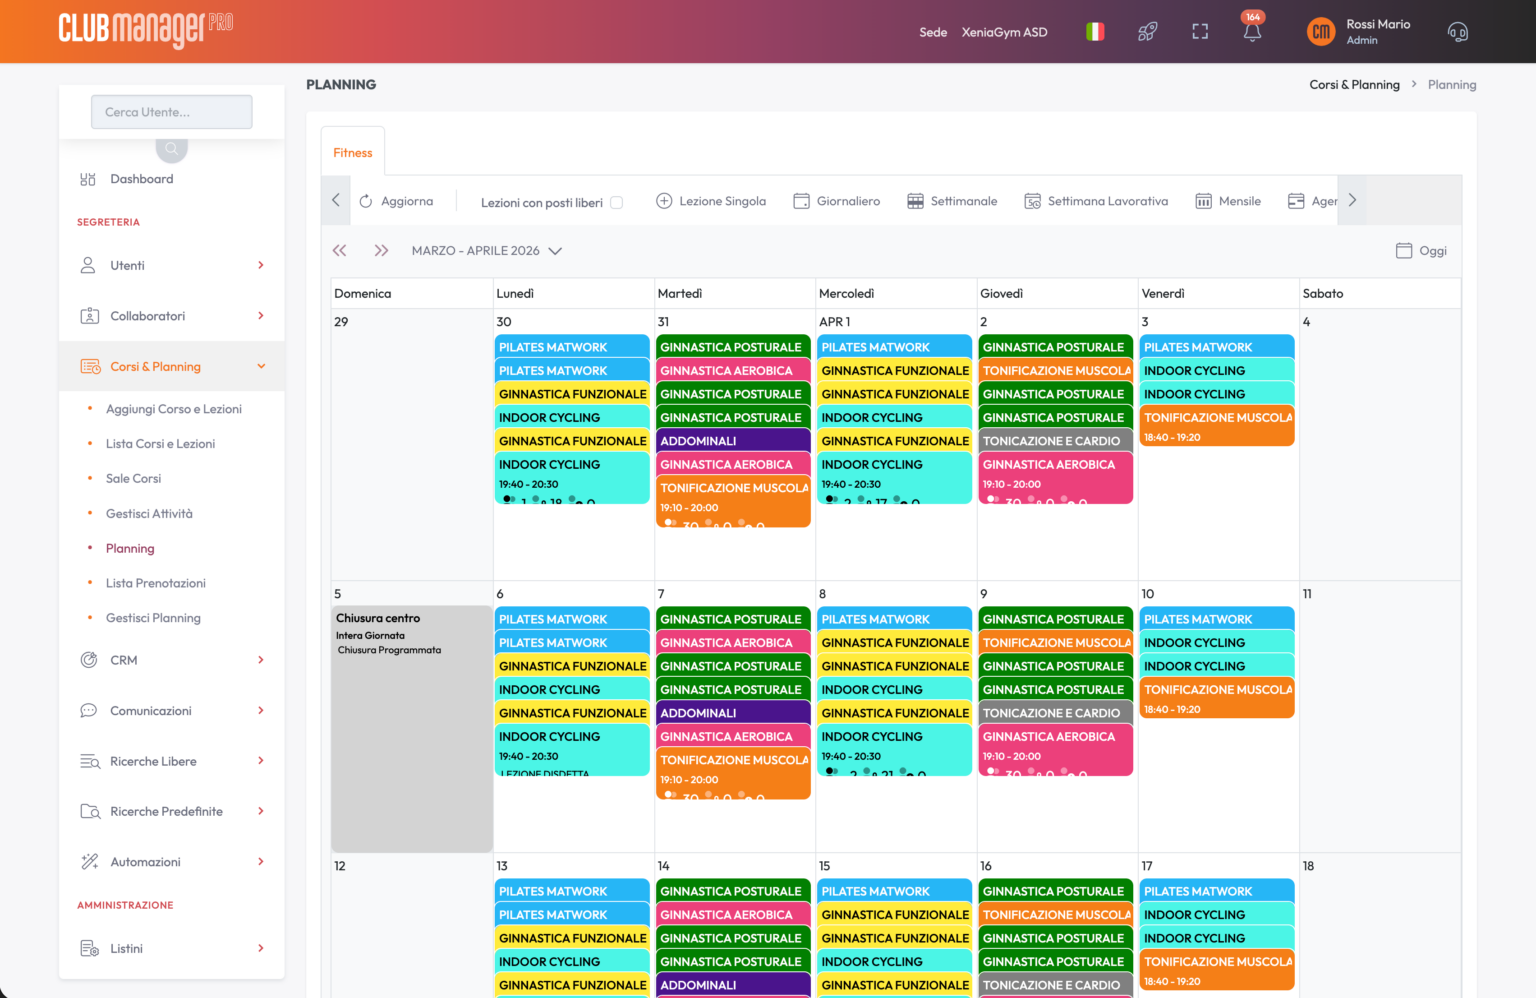This screenshot has width=1536, height=998.
Task: Click XeniaGym ASD sede selector
Action: [x=1004, y=32]
